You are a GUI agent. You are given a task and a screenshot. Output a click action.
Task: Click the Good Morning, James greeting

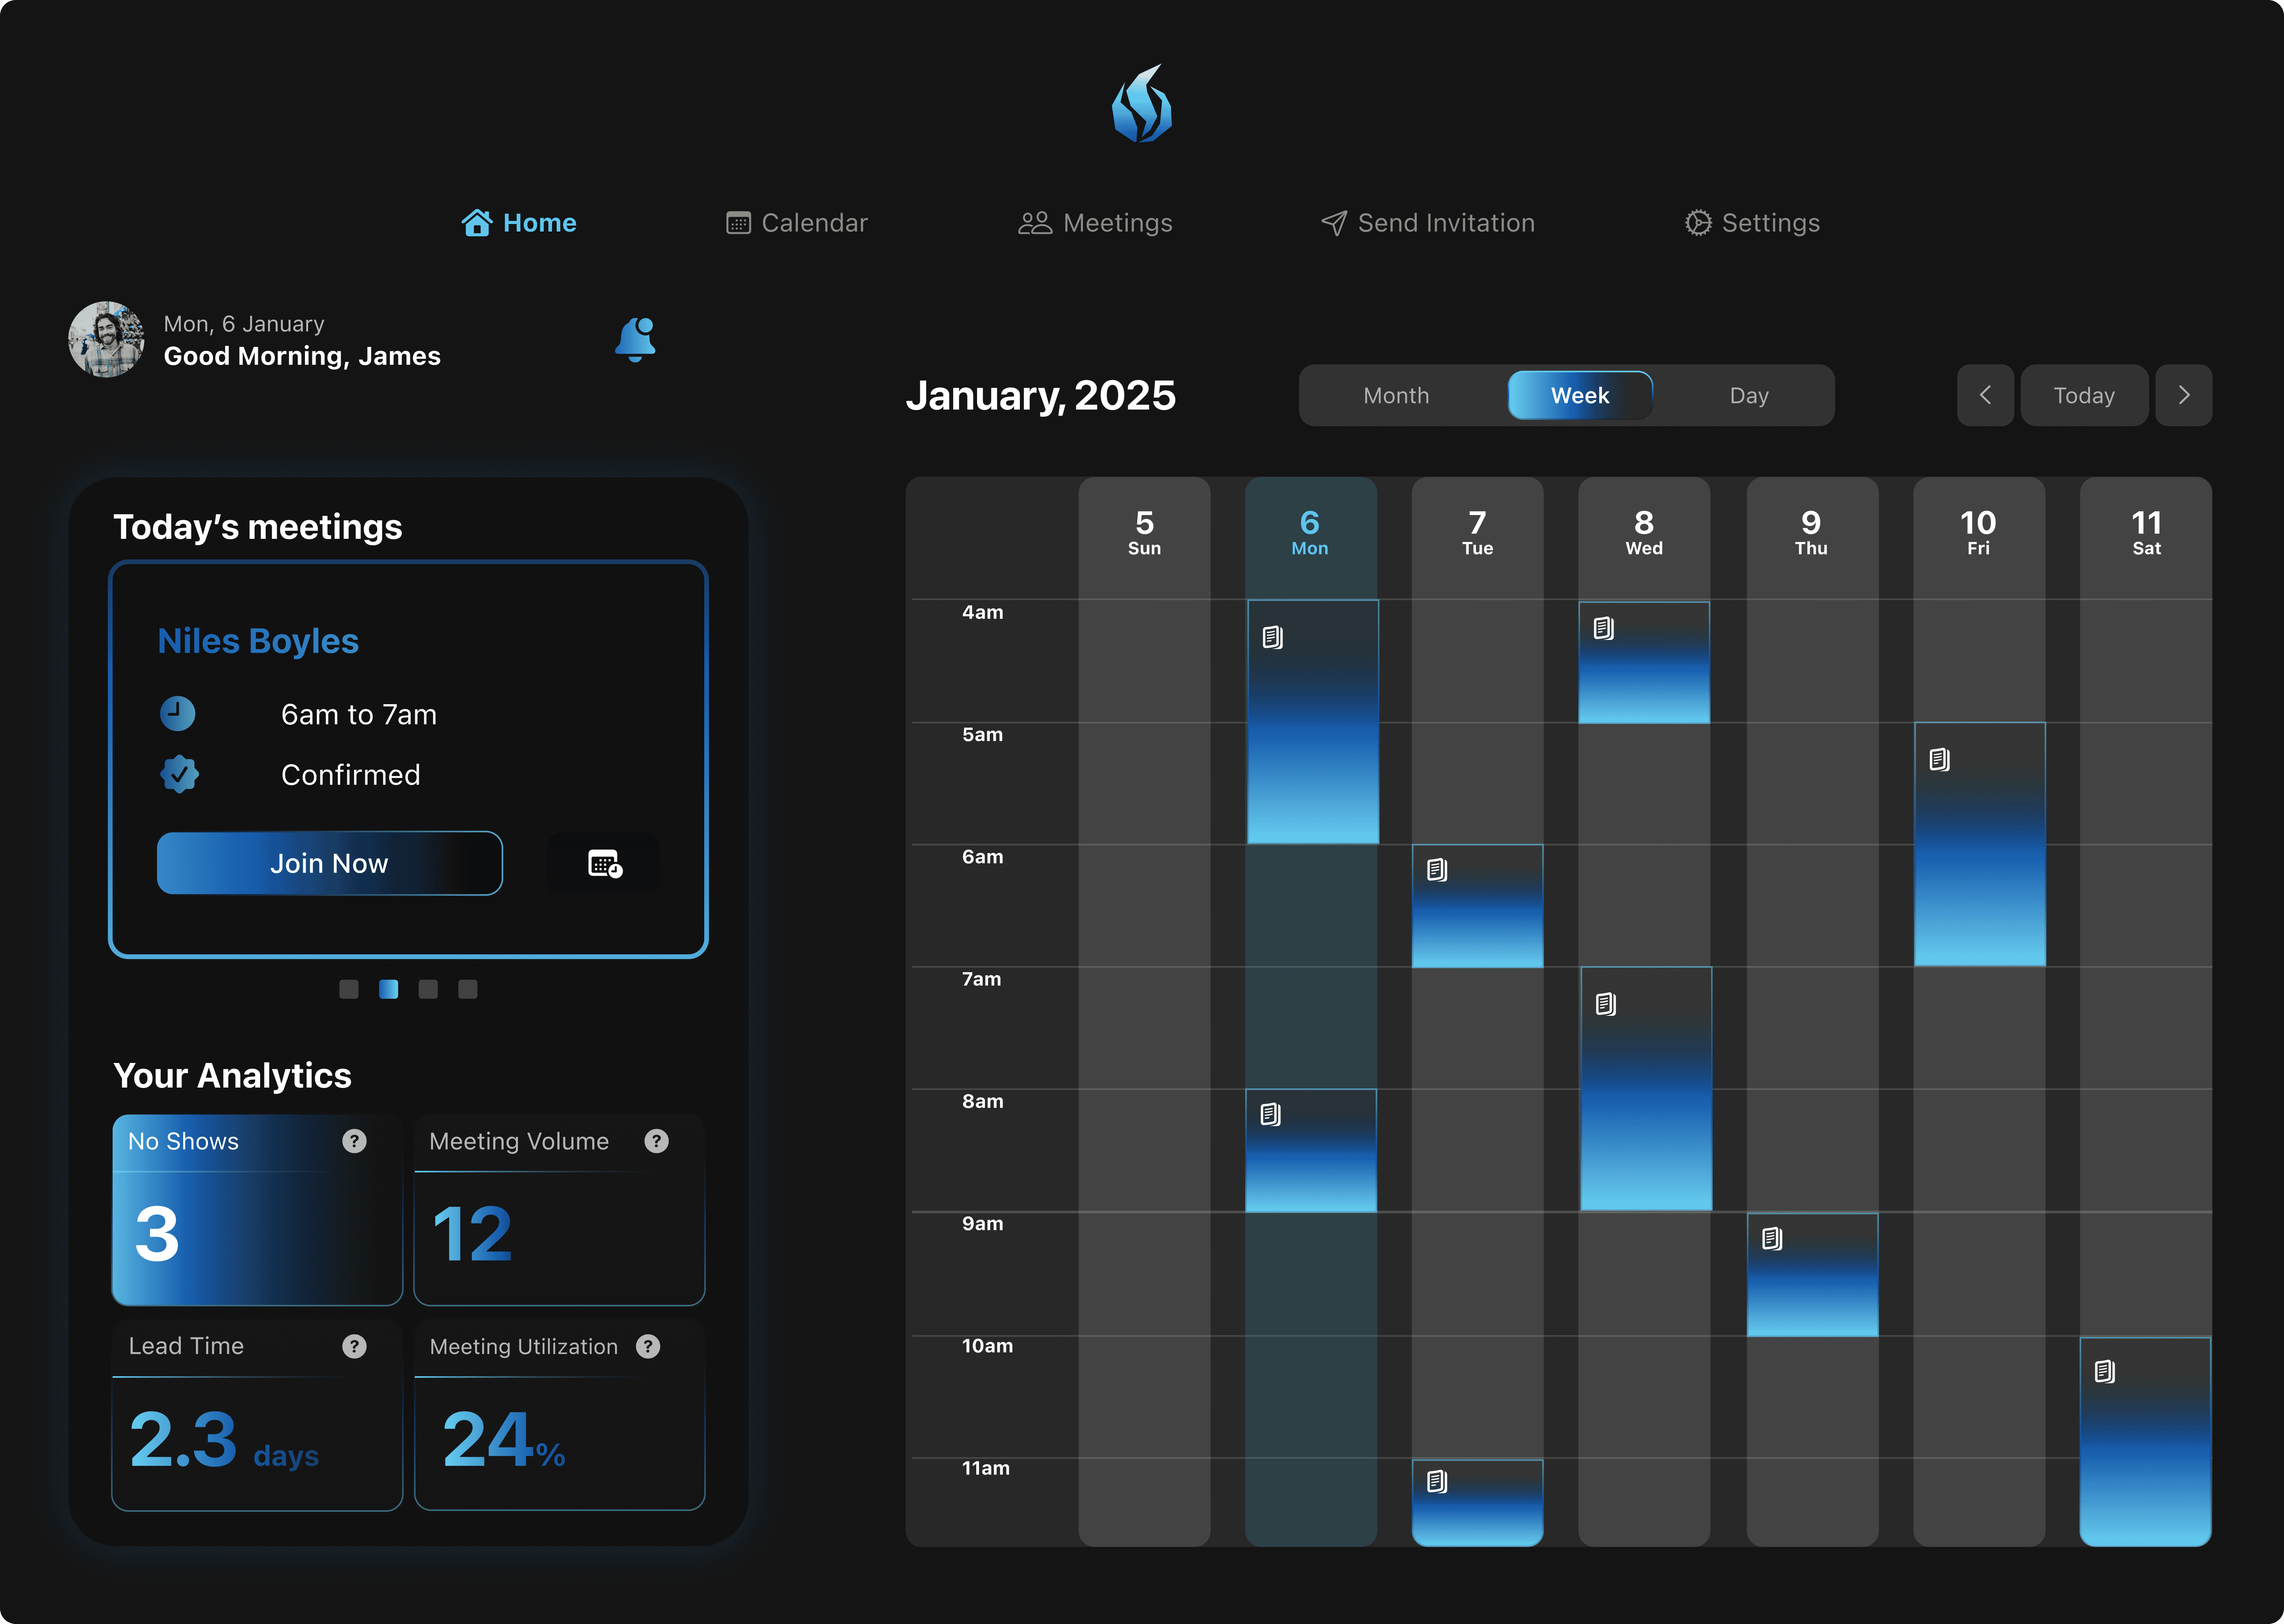pos(302,356)
